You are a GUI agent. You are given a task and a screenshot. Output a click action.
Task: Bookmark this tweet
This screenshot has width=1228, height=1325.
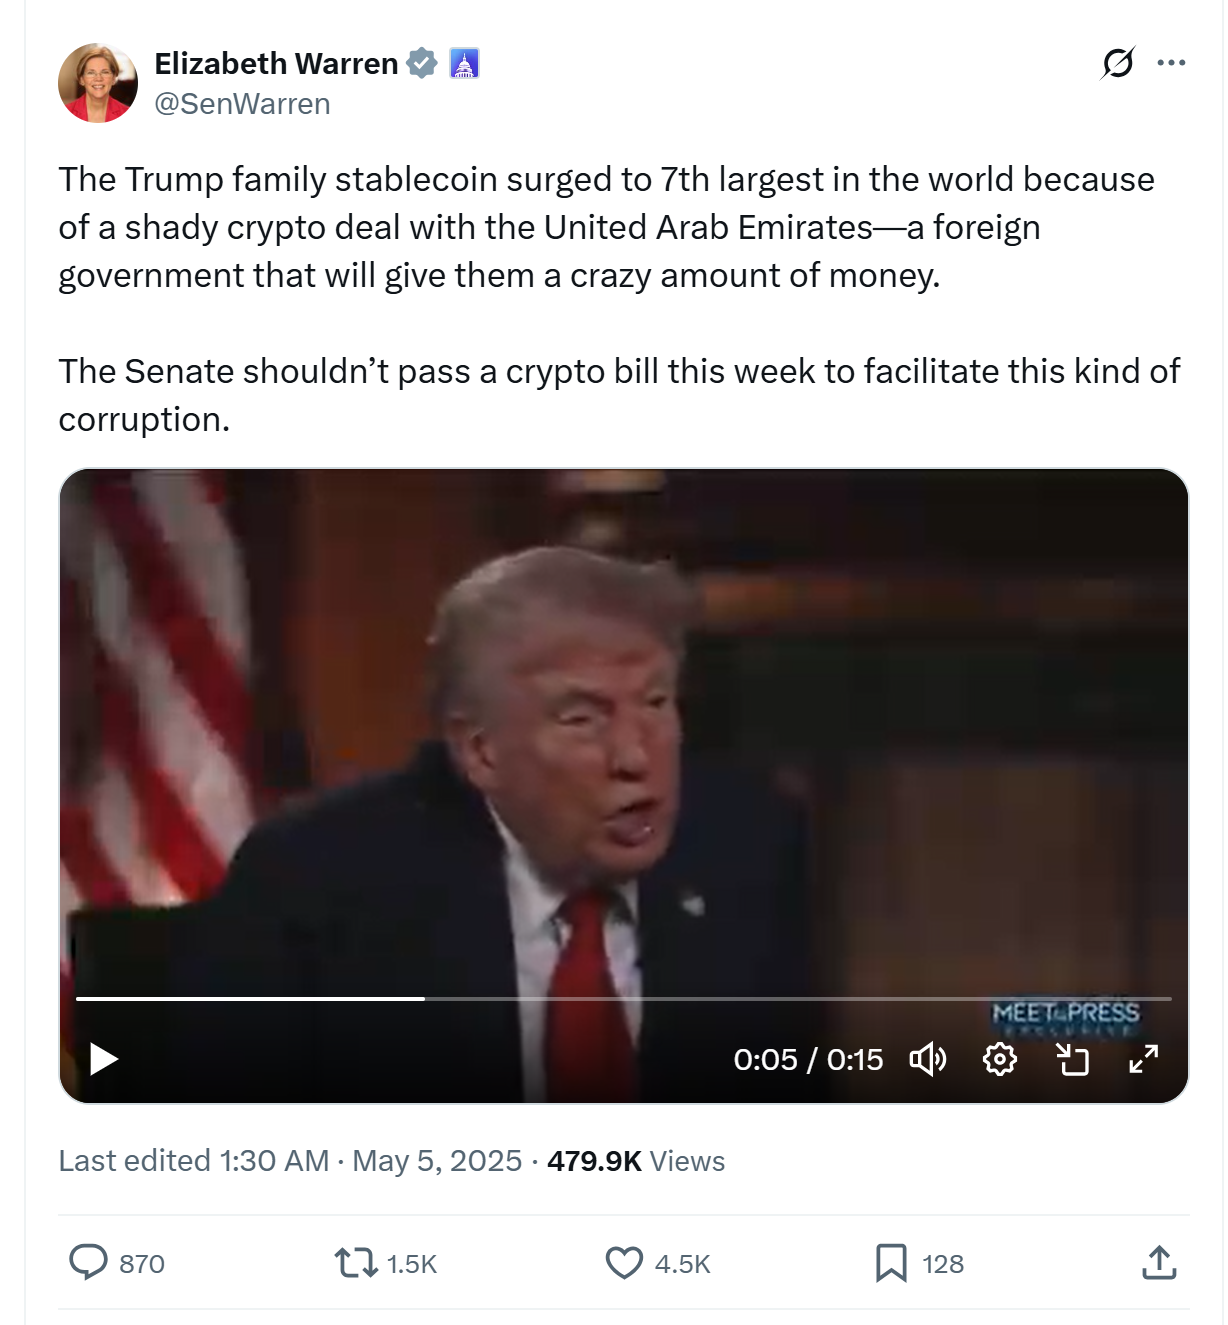pyautogui.click(x=892, y=1263)
